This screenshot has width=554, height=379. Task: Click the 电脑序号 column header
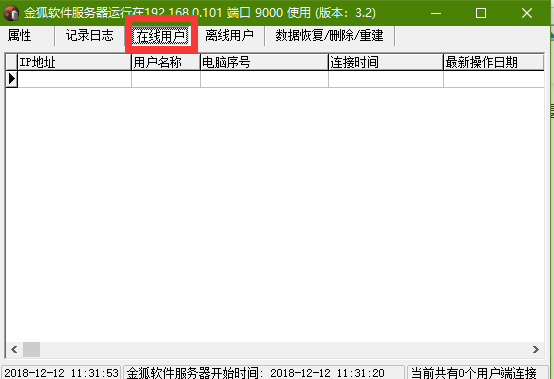click(264, 63)
